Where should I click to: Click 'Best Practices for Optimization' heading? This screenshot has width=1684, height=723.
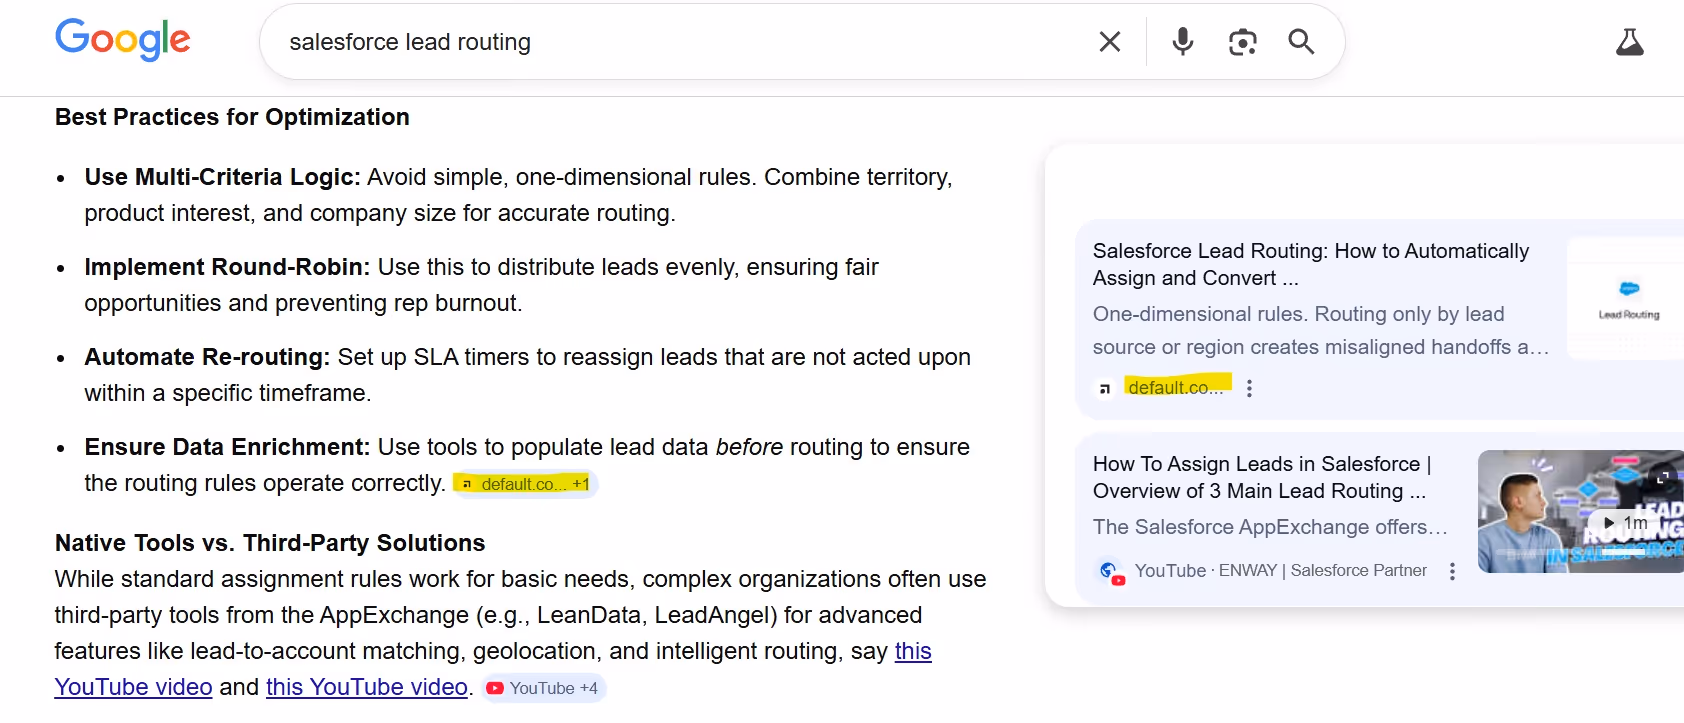click(x=232, y=117)
